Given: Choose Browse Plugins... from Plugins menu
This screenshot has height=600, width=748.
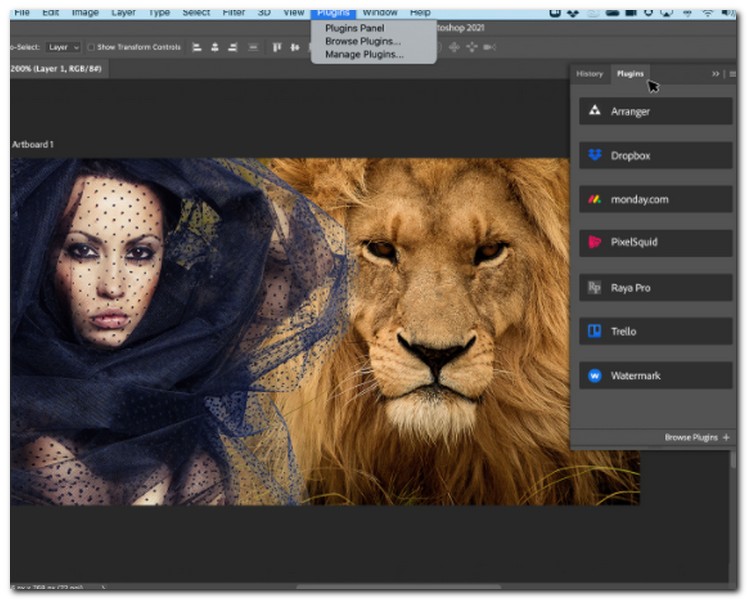Looking at the screenshot, I should (362, 41).
